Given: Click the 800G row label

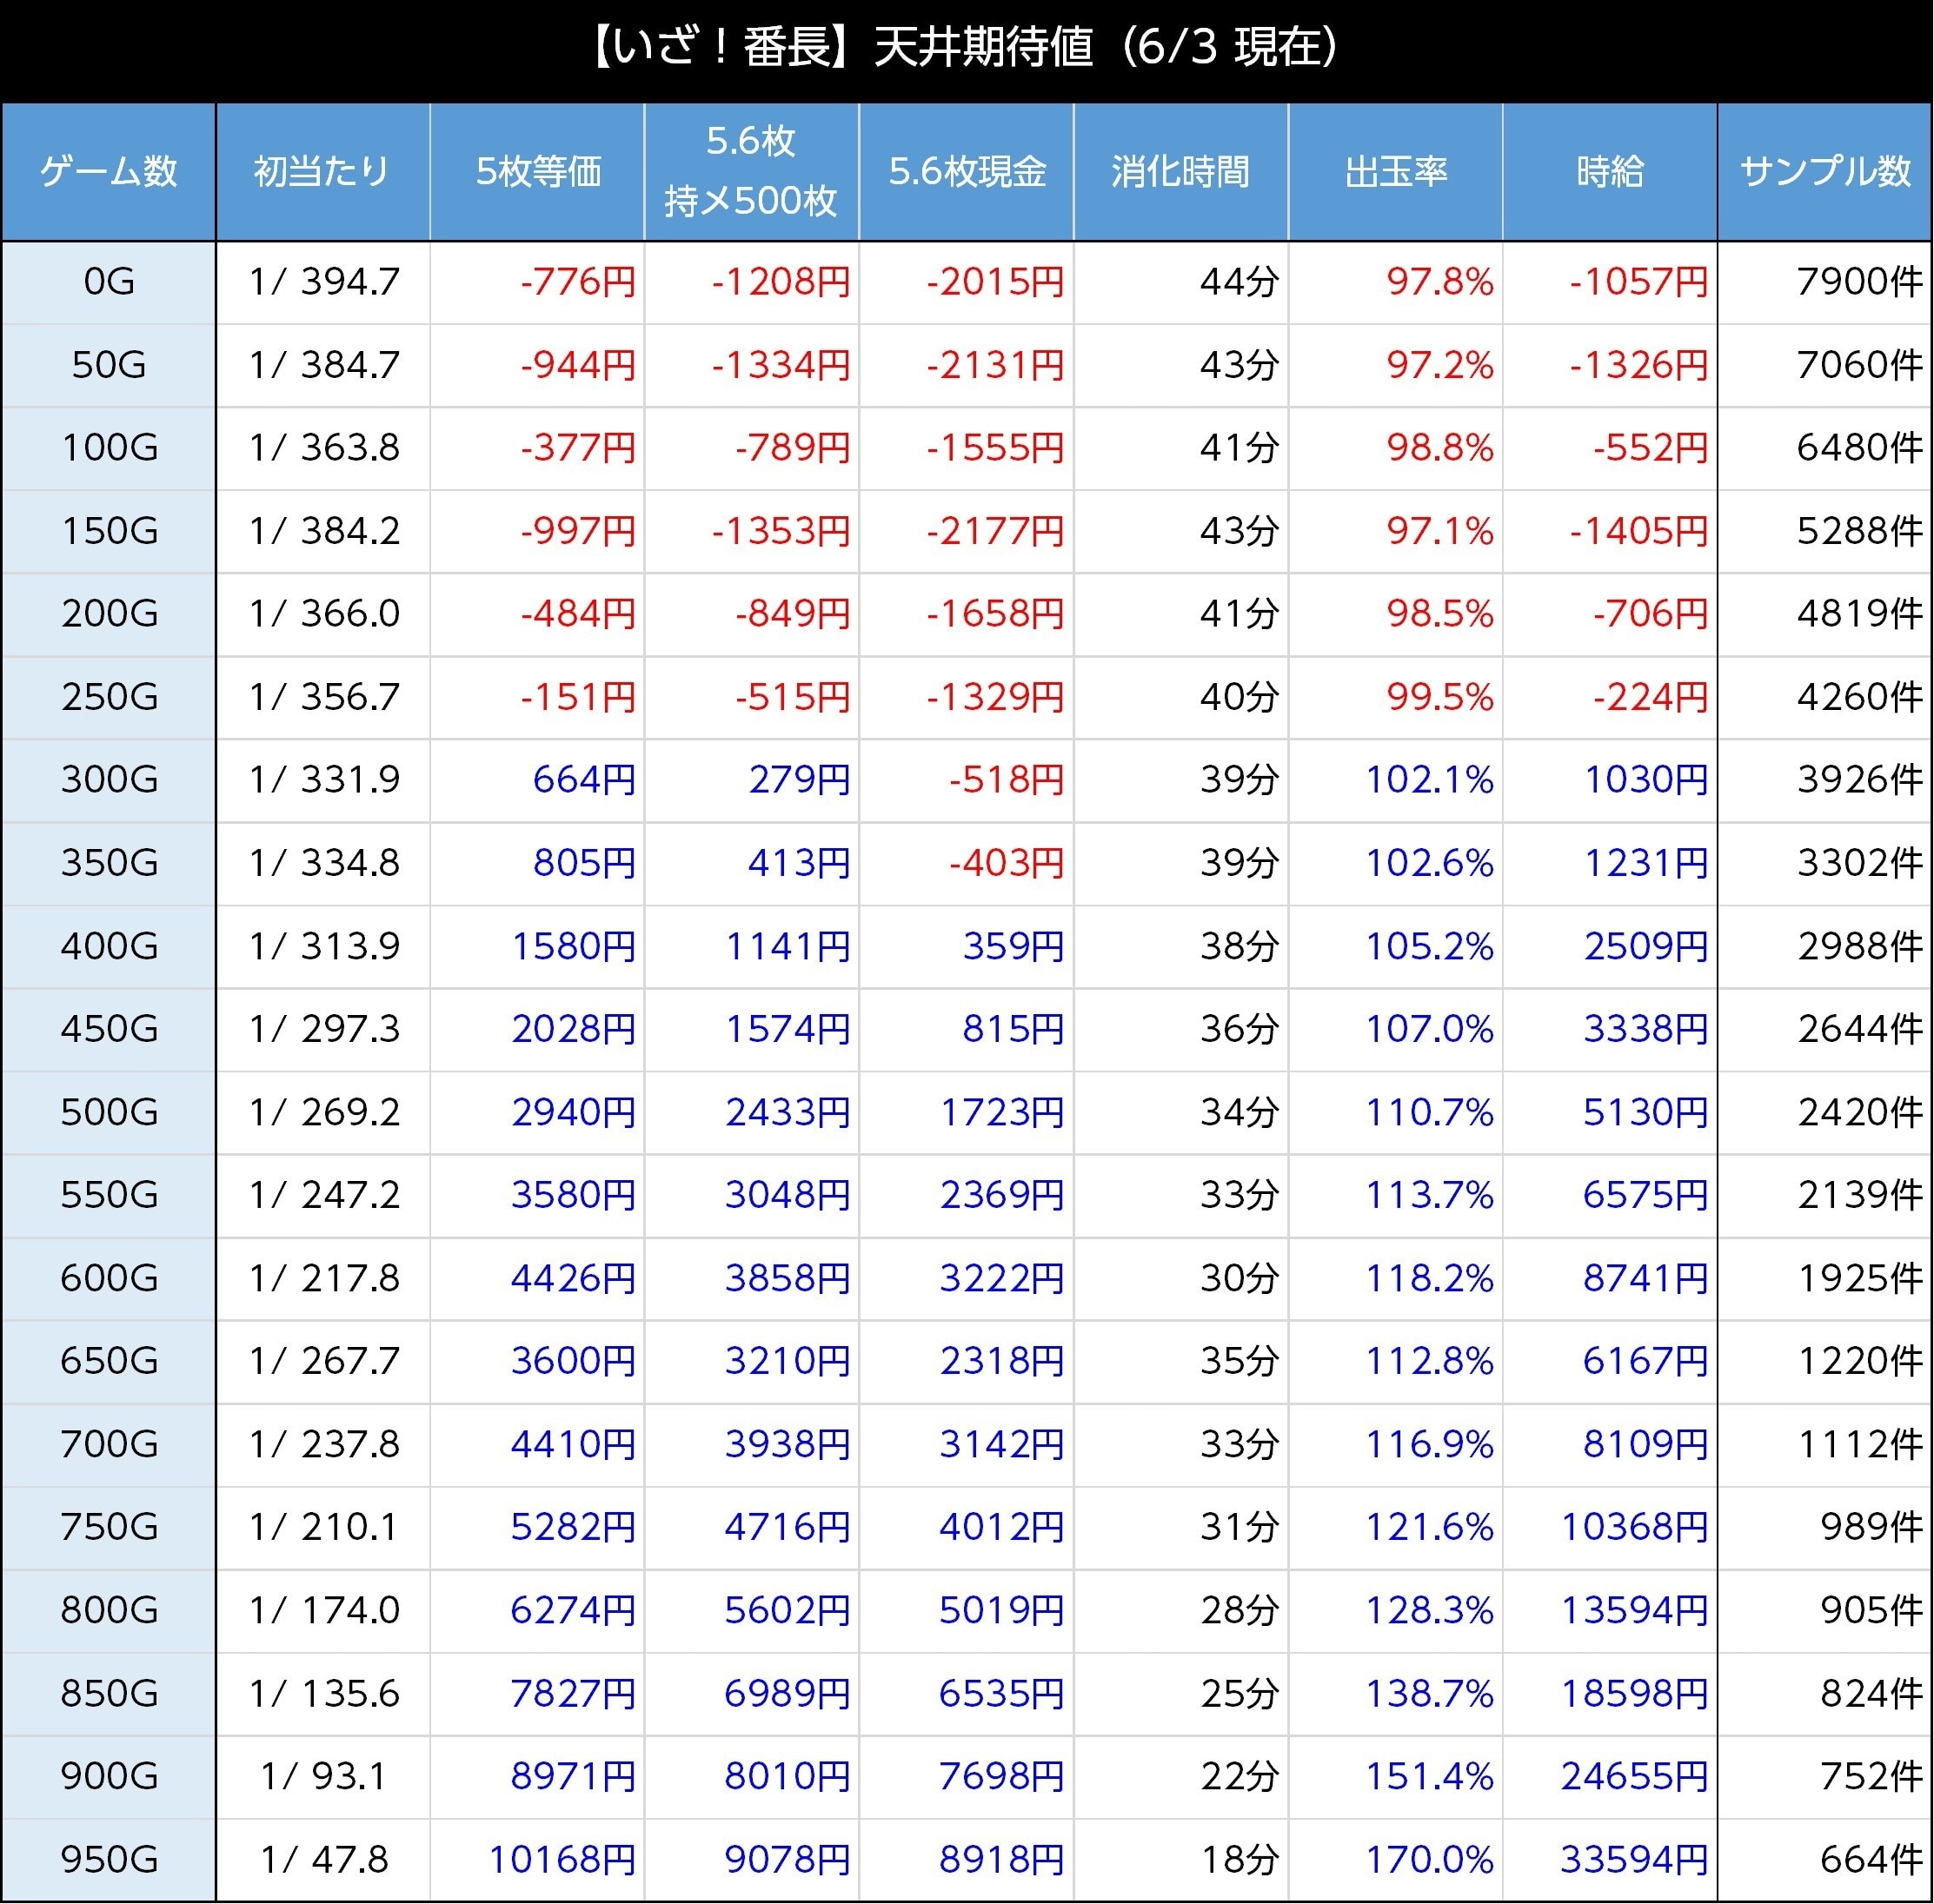Looking at the screenshot, I should (x=108, y=1610).
